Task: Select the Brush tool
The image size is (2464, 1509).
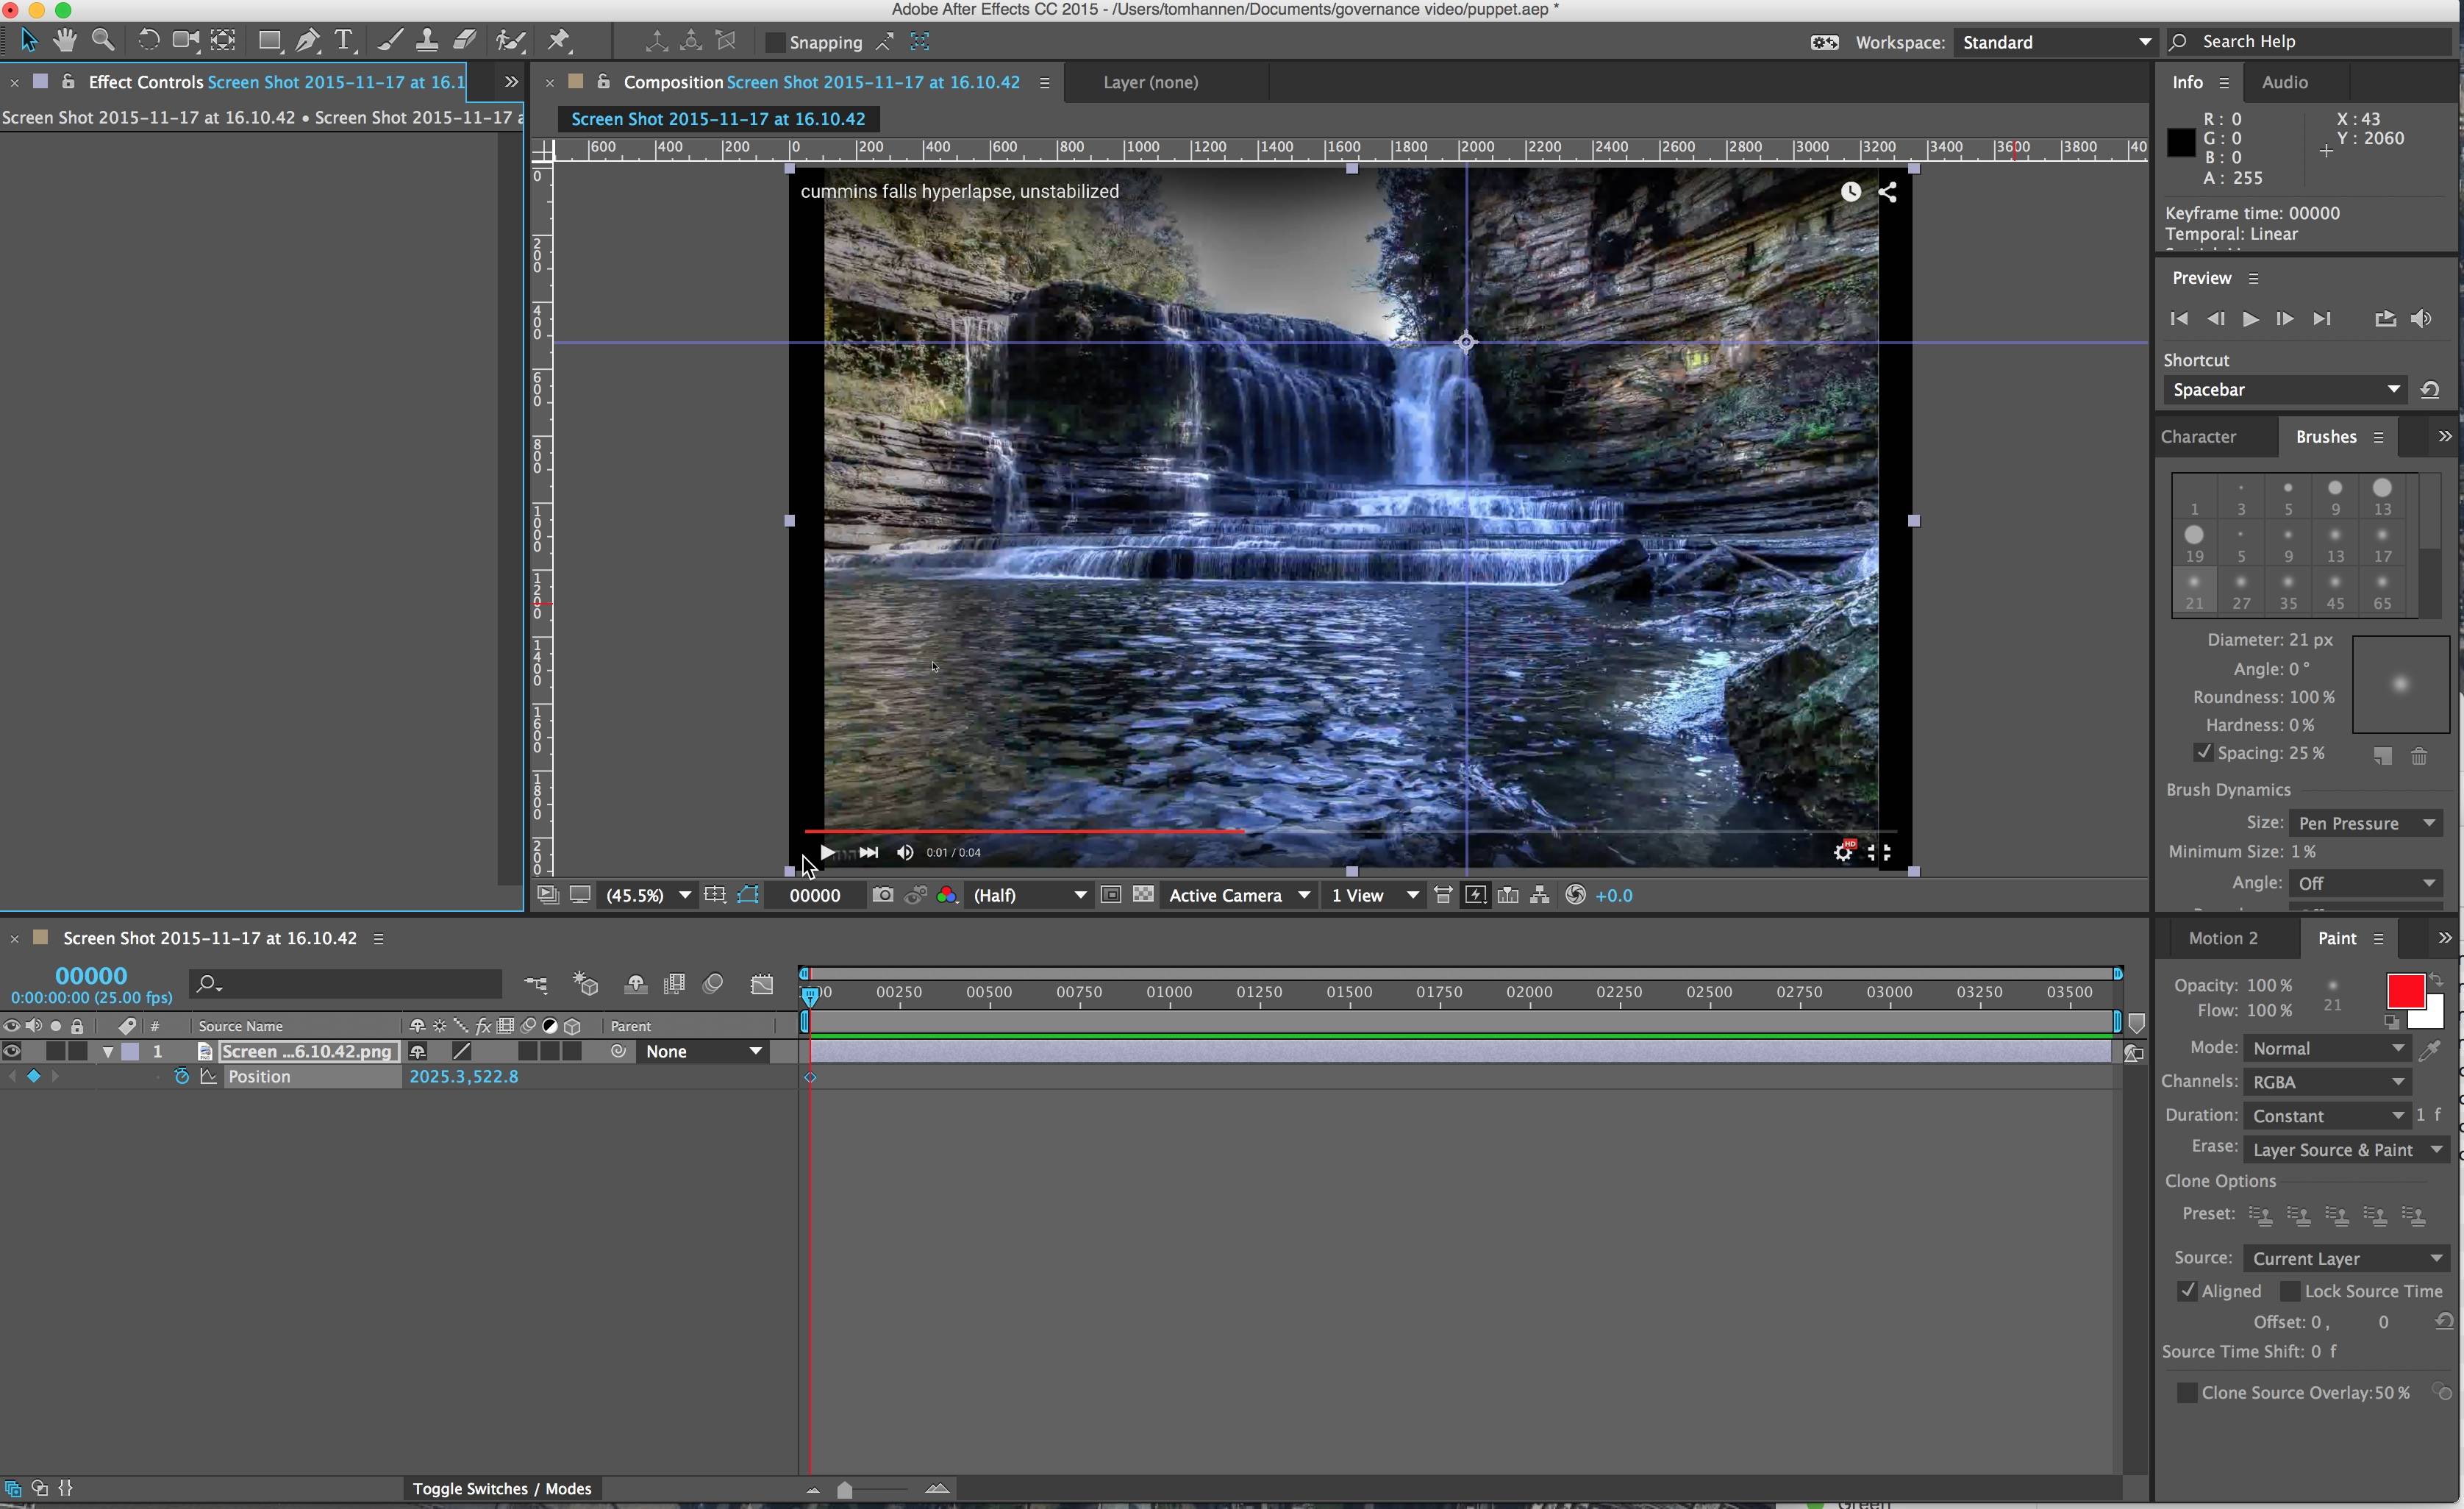Action: tap(390, 41)
